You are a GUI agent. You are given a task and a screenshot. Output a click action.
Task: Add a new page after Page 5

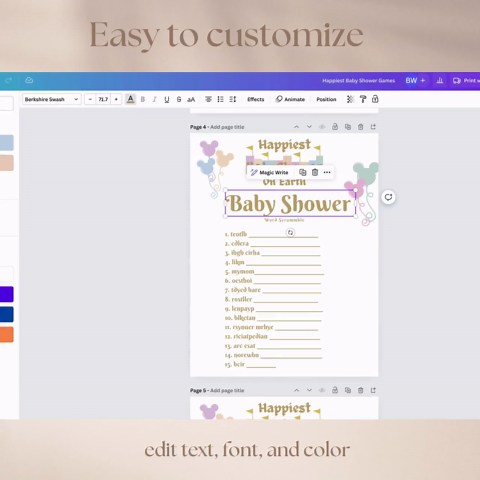pyautogui.click(x=373, y=390)
